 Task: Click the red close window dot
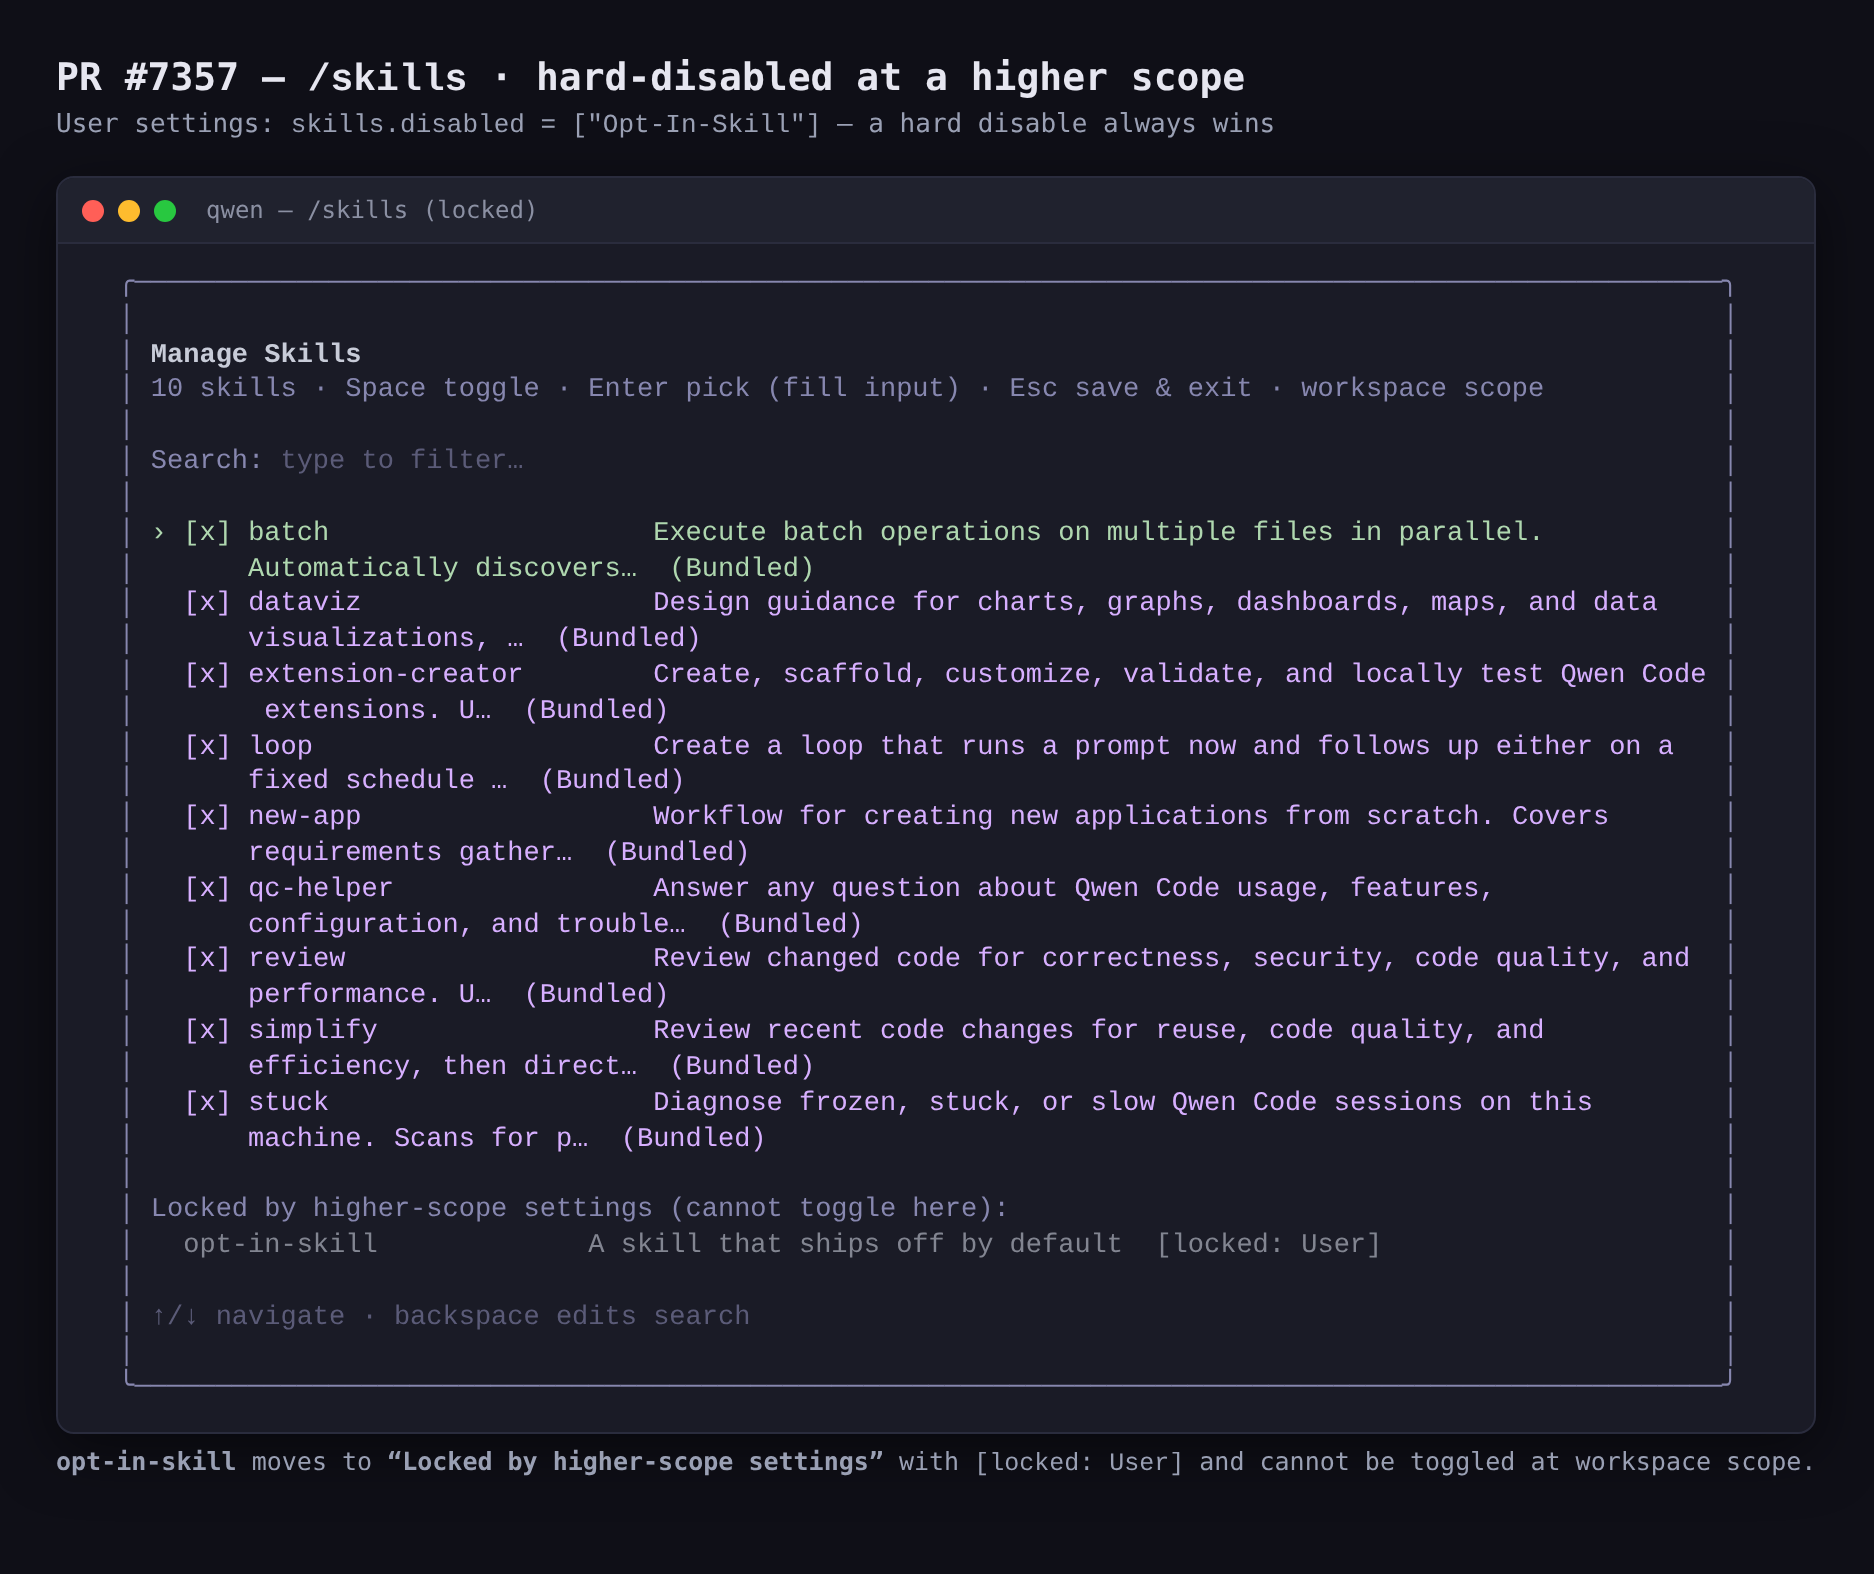point(93,211)
